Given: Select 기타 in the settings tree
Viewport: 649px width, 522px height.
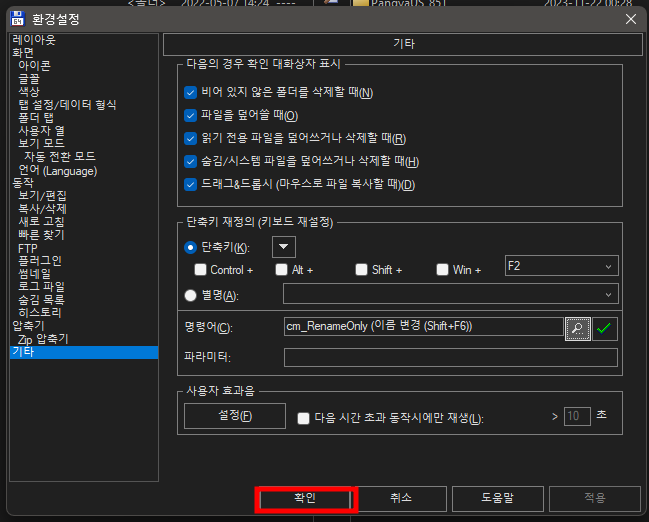Looking at the screenshot, I should point(84,352).
